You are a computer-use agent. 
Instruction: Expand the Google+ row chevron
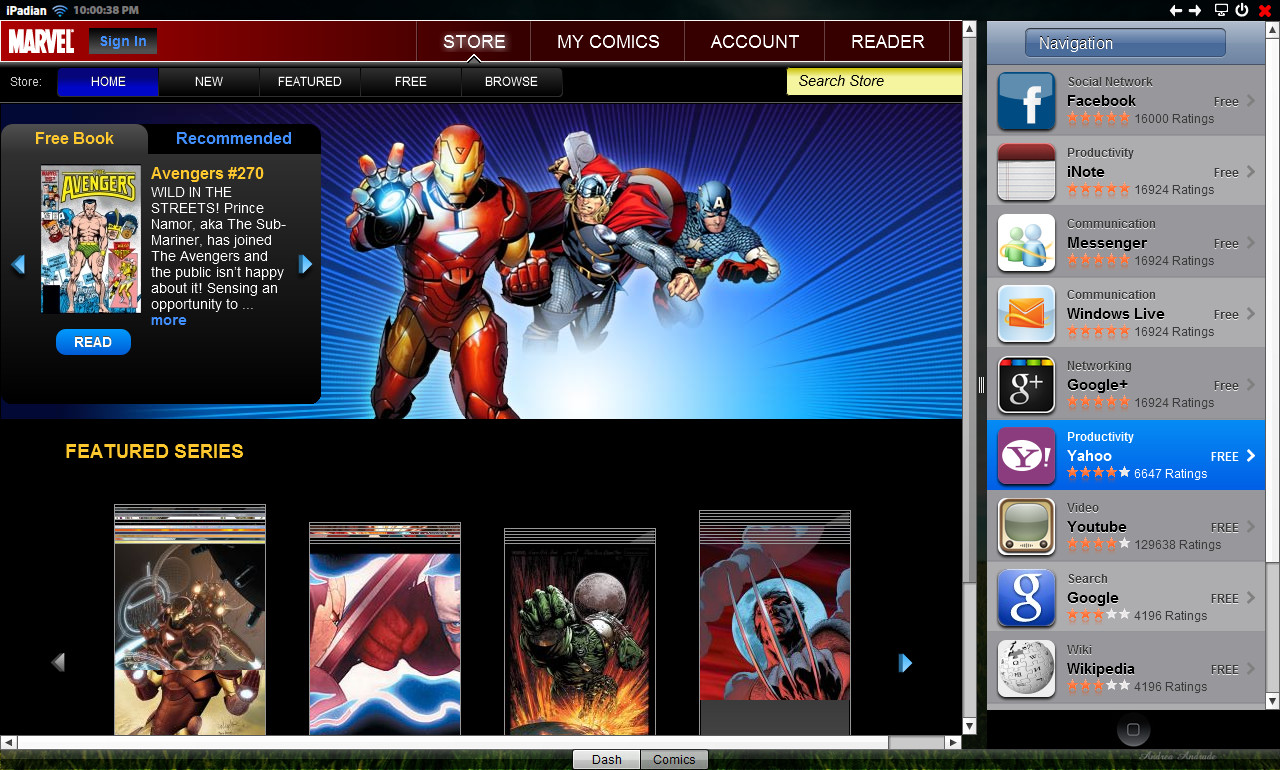pyautogui.click(x=1250, y=385)
